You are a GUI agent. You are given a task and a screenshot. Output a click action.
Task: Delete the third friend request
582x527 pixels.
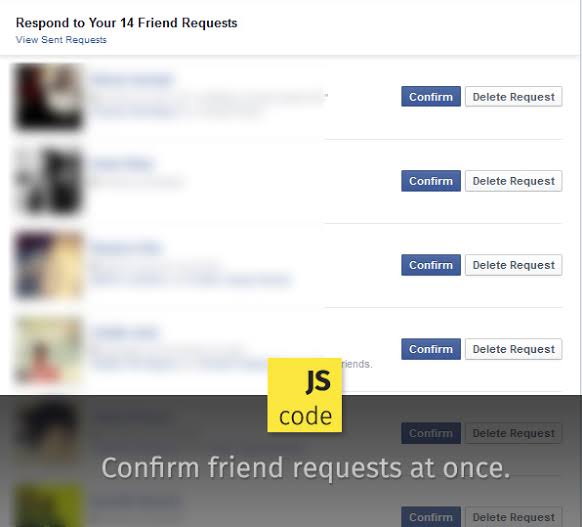coord(514,265)
